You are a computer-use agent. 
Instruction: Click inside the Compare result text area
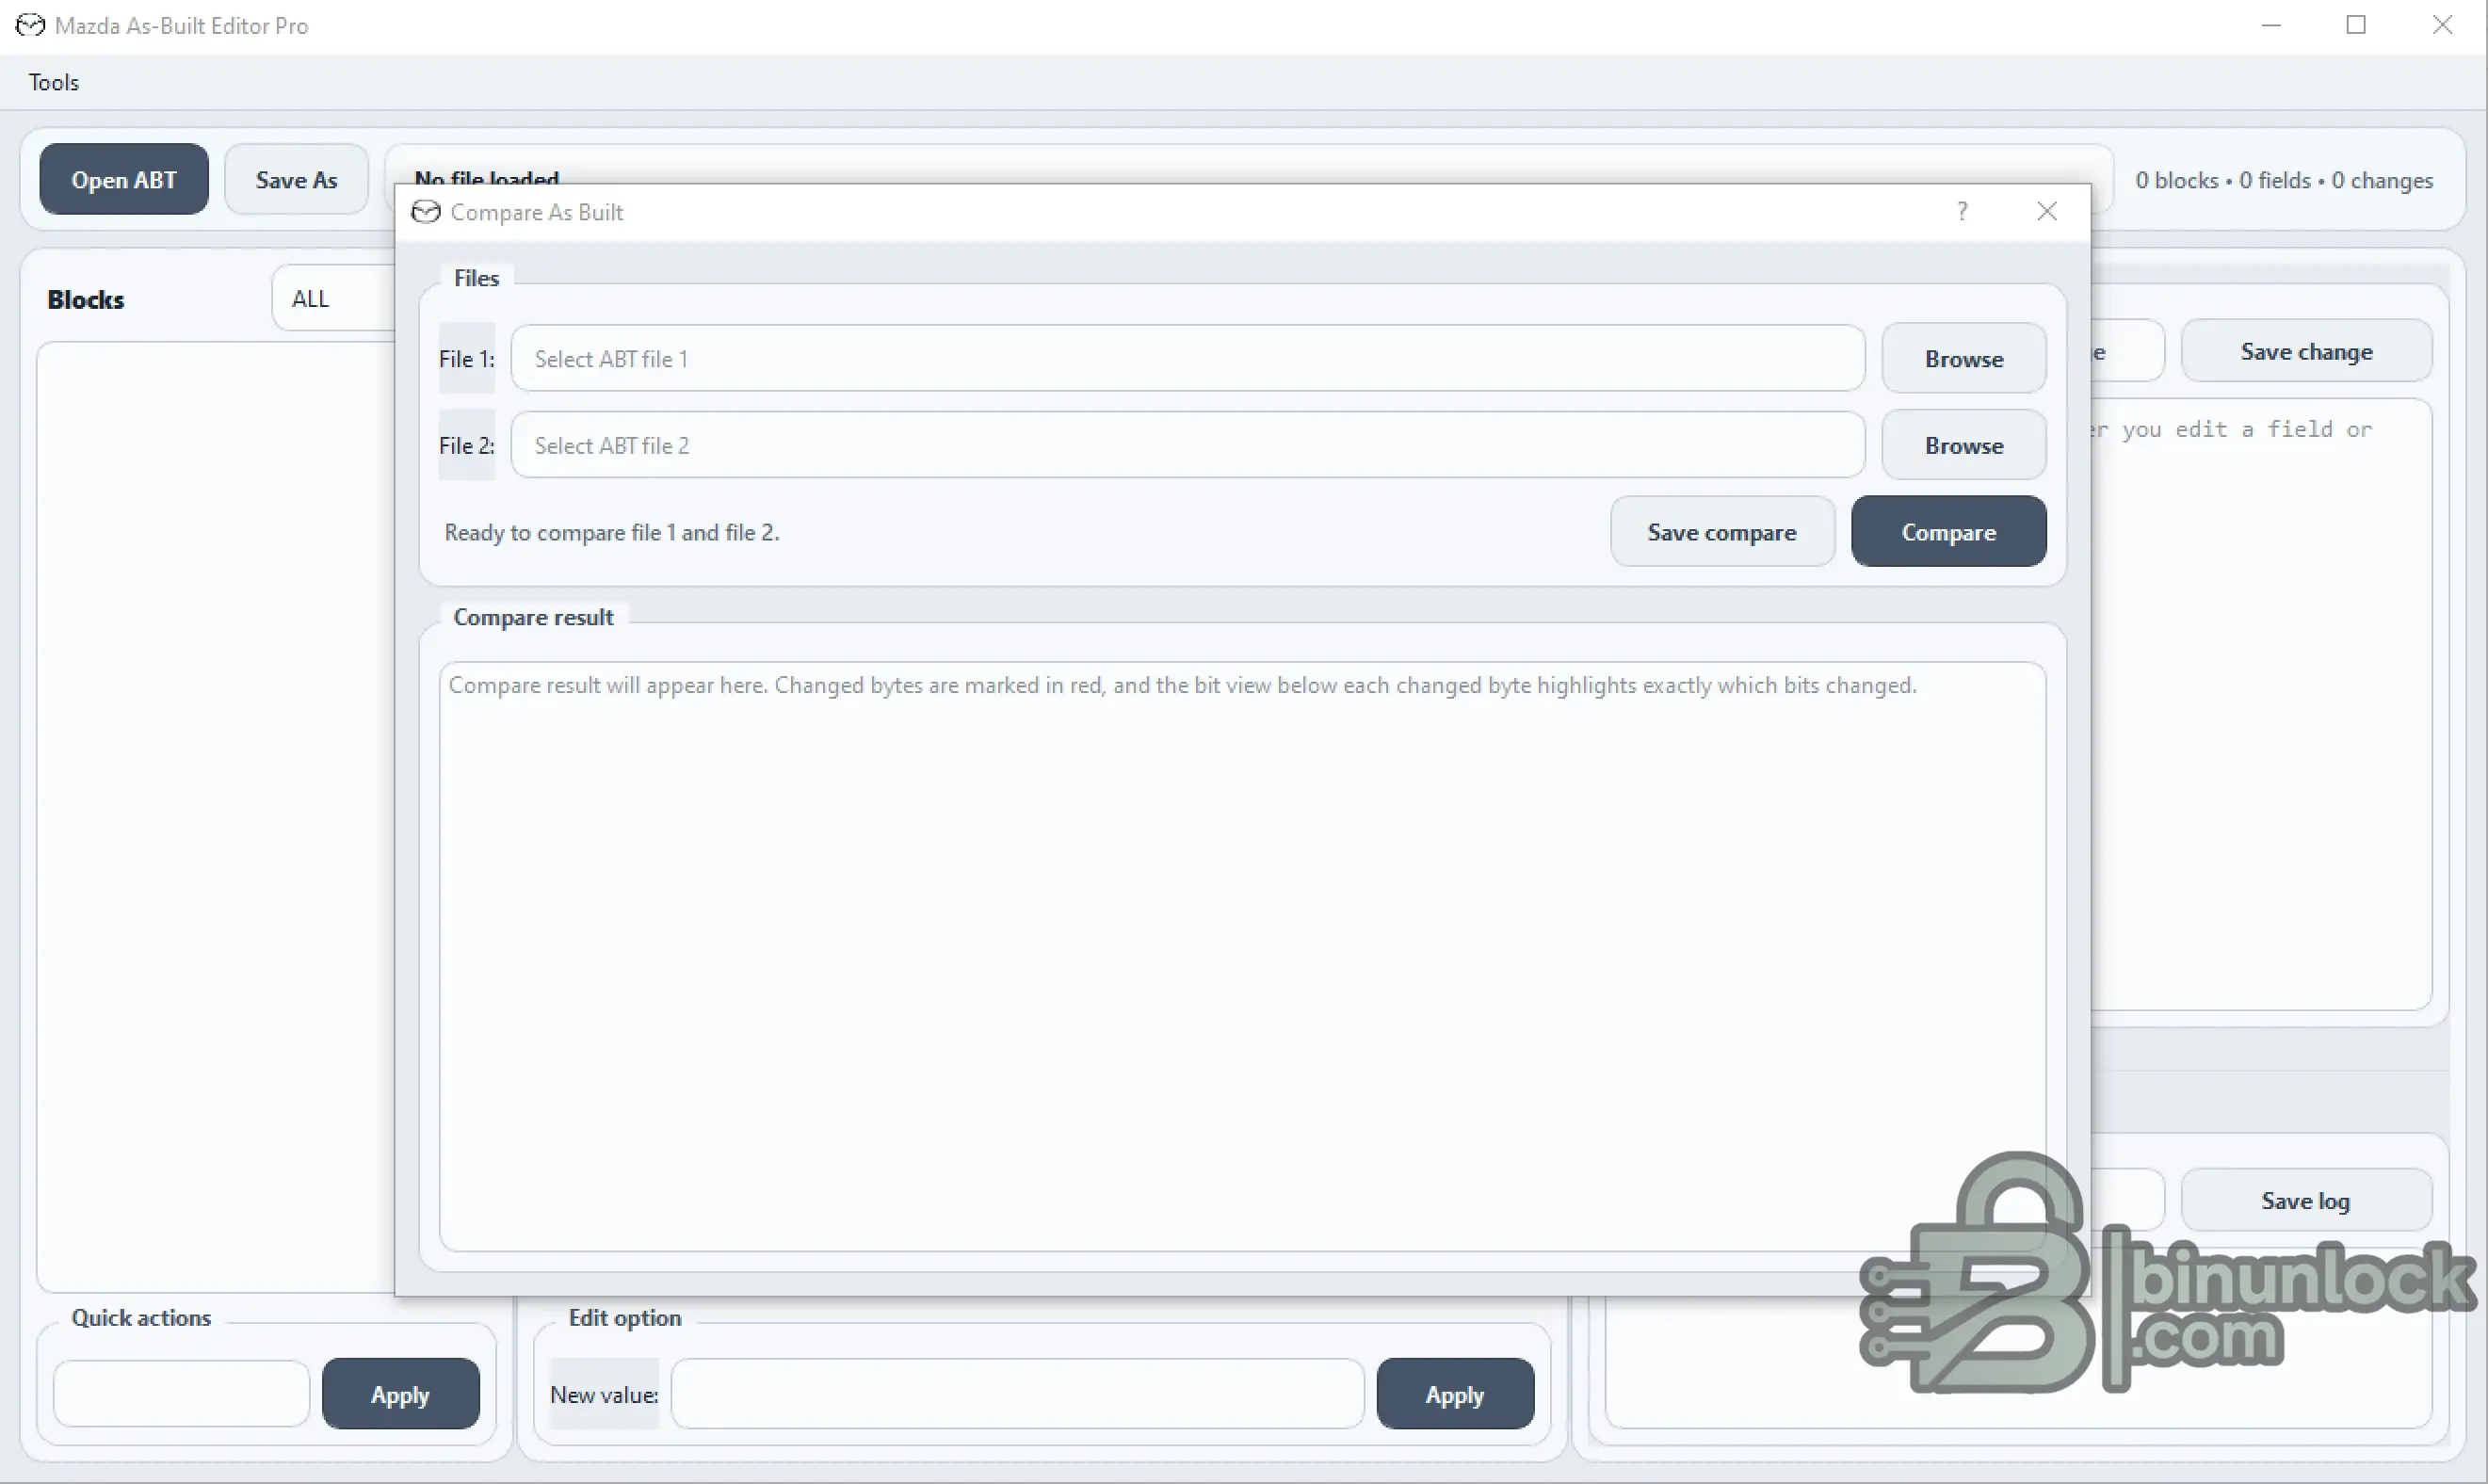1242,956
